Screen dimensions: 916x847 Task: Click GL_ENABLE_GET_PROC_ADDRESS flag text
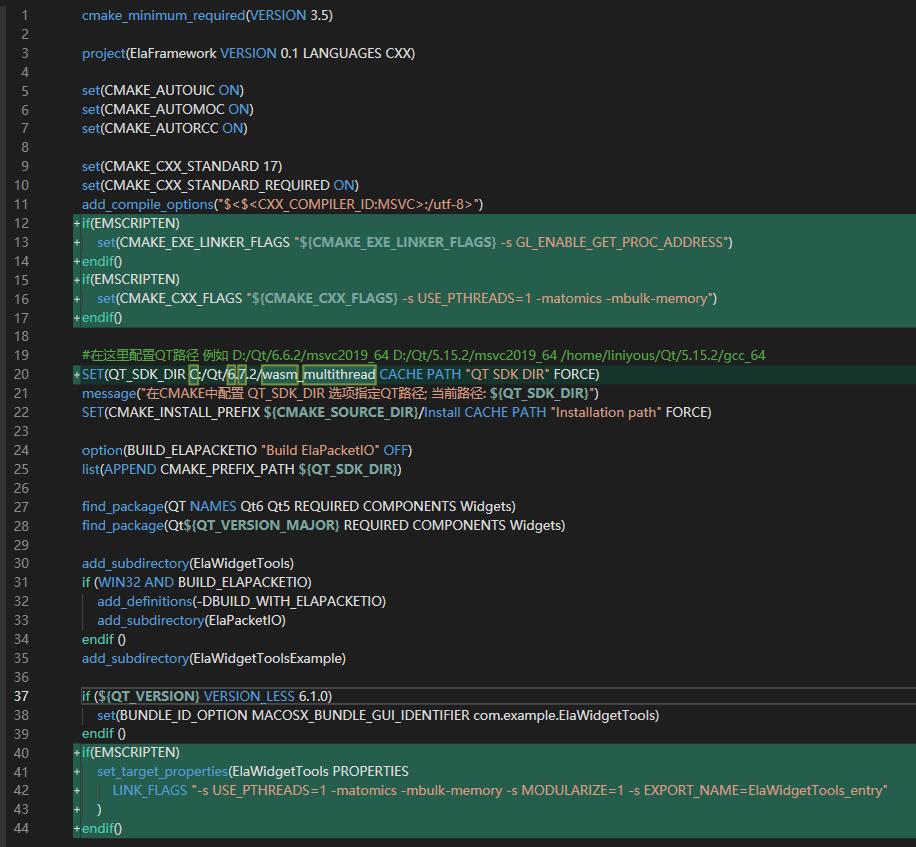click(x=620, y=242)
